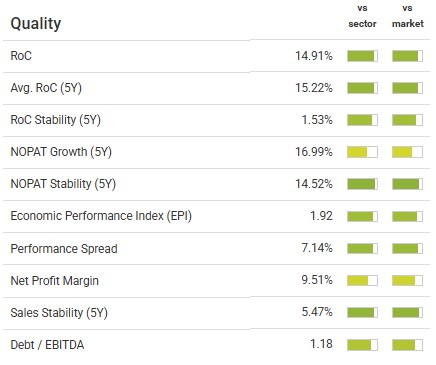This screenshot has height=365, width=436.
Task: Click the Debt / EBITDA label
Action: 47,345
